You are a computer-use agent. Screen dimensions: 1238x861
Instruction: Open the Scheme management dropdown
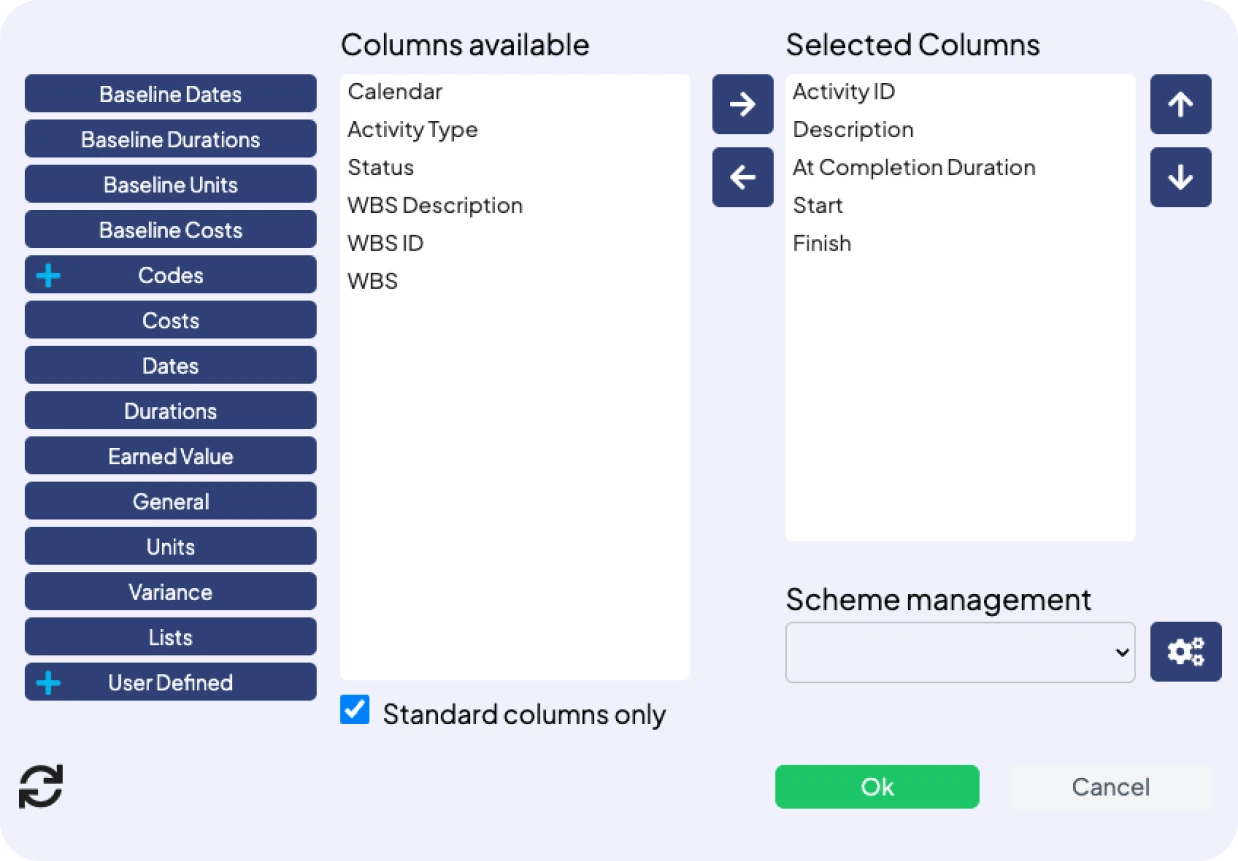959,651
